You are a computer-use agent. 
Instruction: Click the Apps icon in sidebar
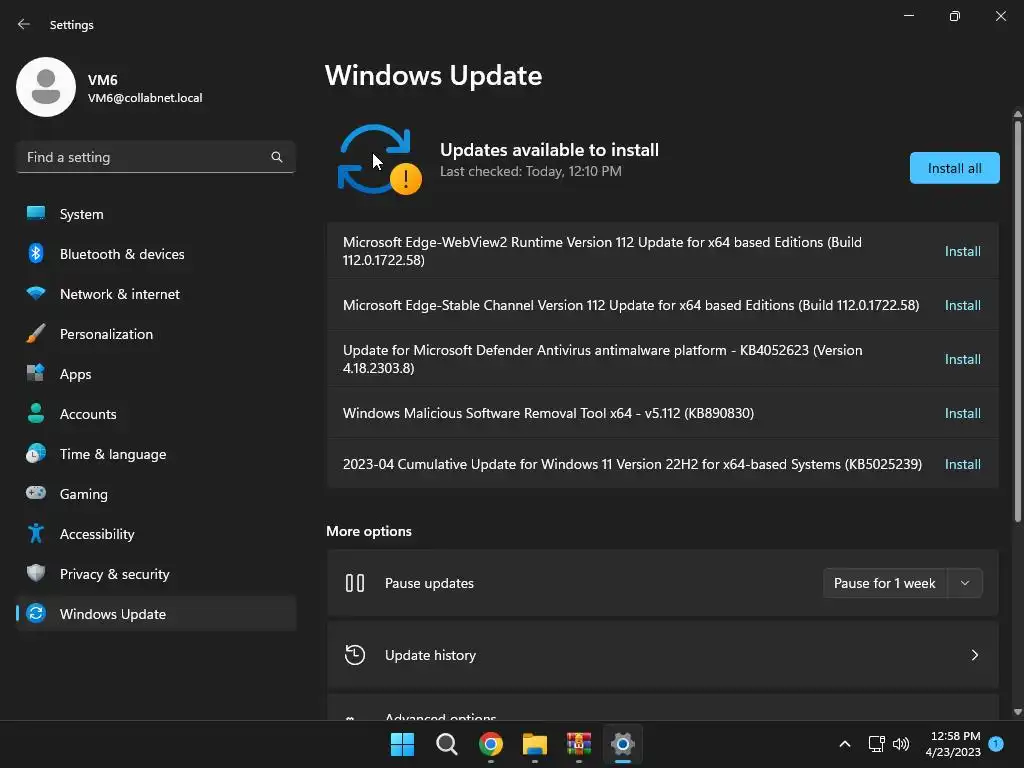pyautogui.click(x=36, y=374)
